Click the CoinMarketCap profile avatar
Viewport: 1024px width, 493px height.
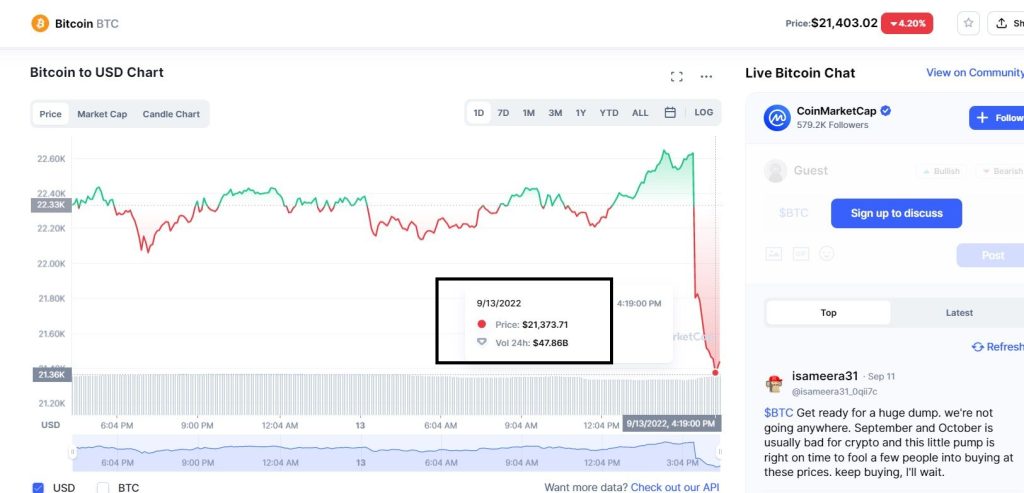pos(777,118)
